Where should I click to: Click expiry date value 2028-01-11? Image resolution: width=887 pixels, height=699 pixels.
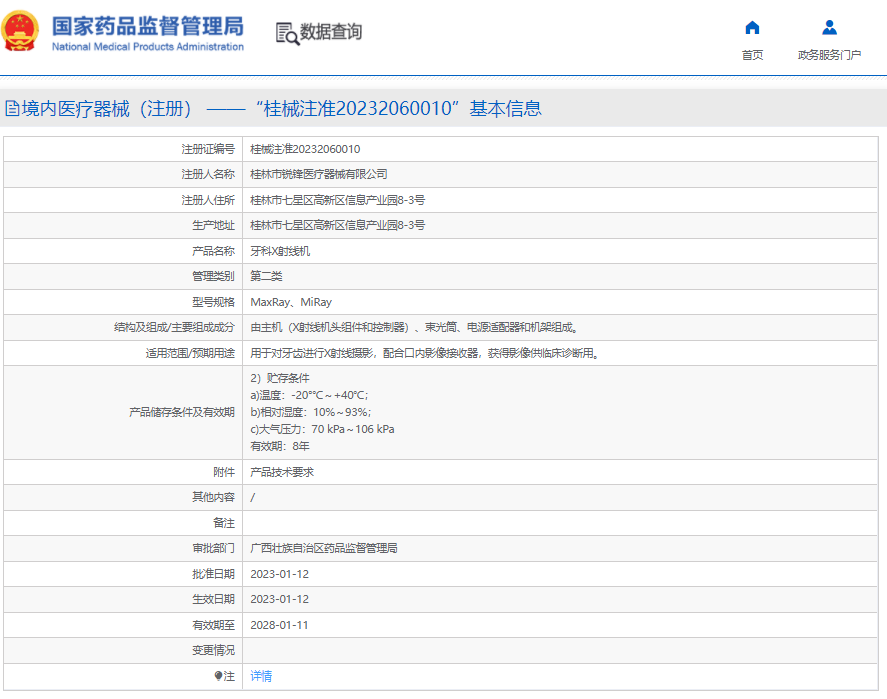[279, 625]
